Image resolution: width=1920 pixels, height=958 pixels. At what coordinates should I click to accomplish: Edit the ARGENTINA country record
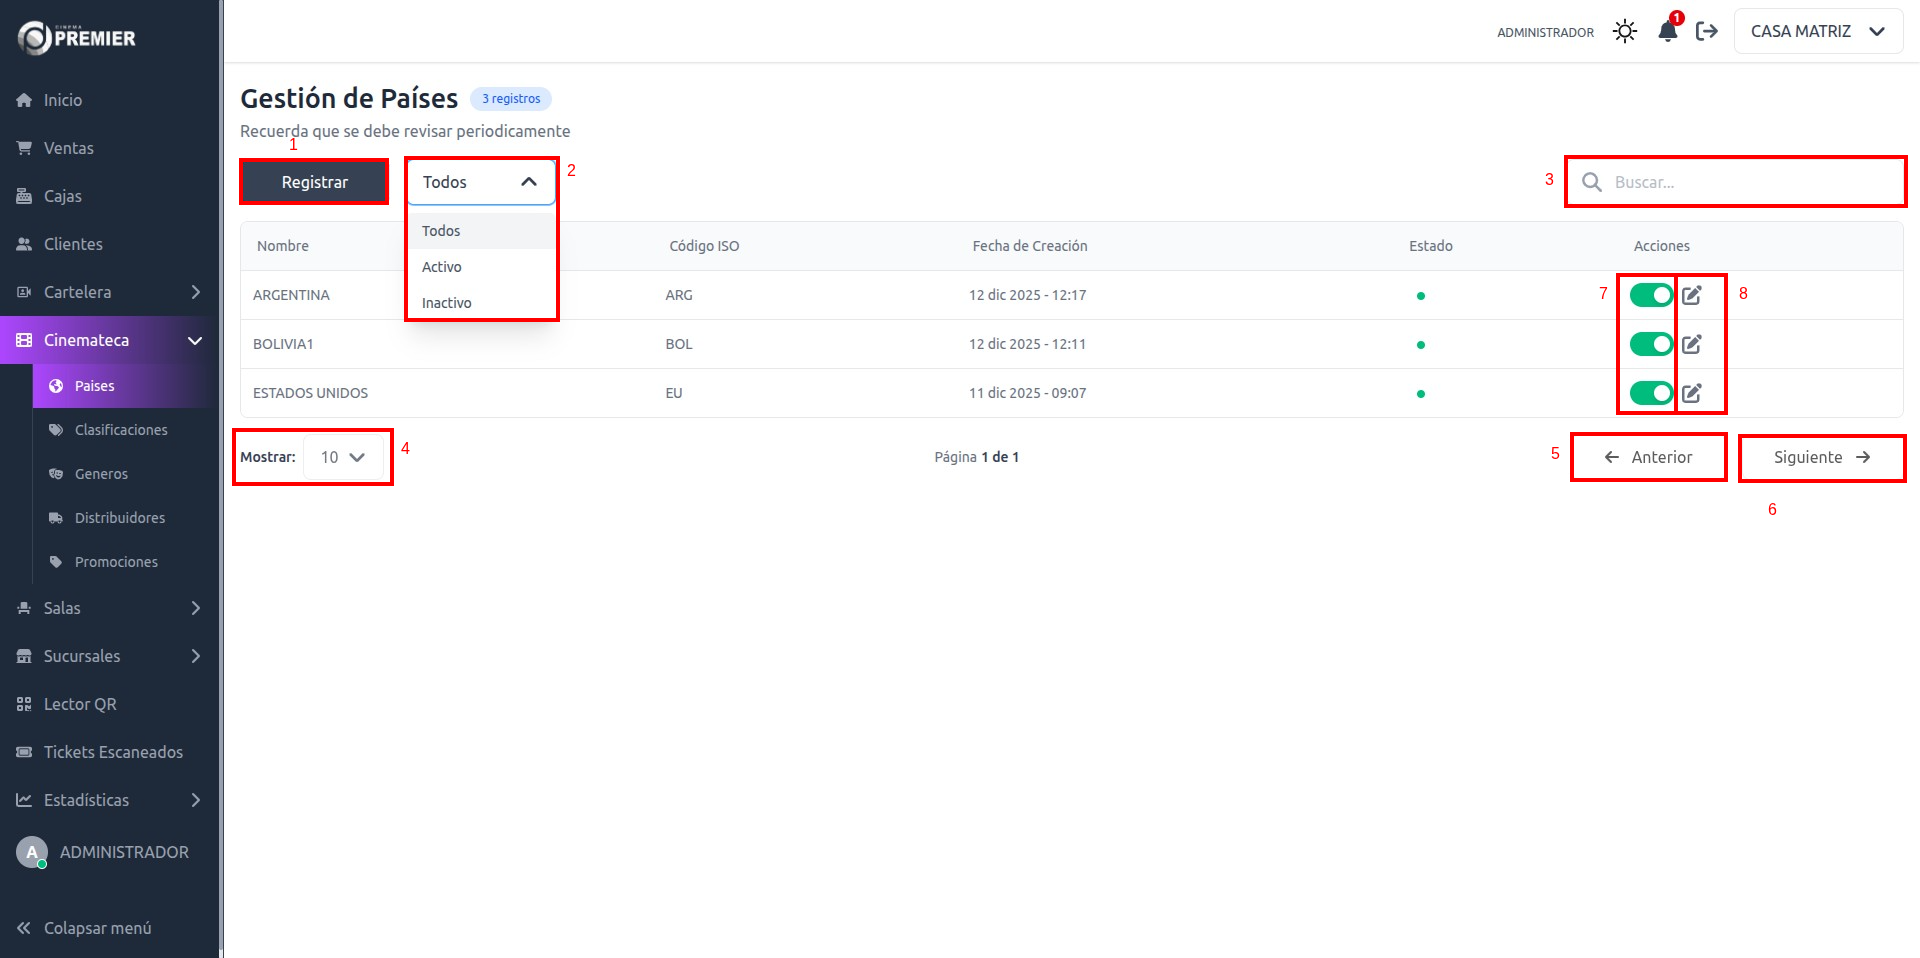coord(1692,295)
